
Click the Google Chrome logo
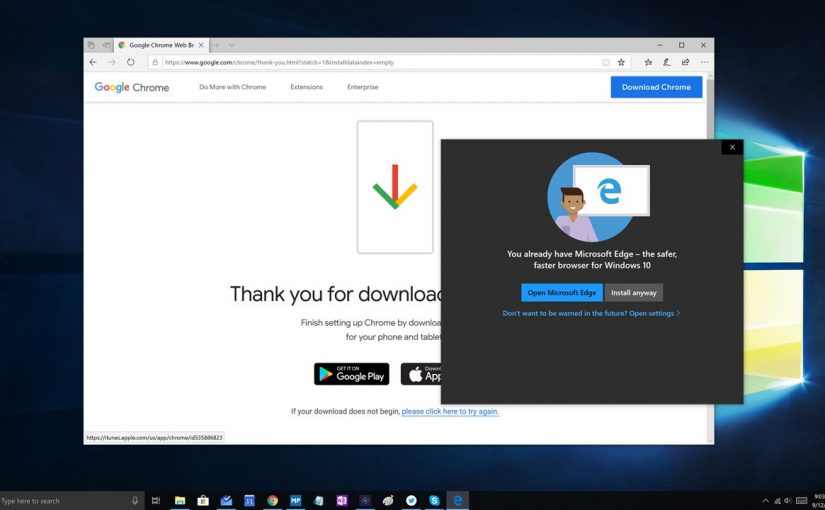[132, 87]
